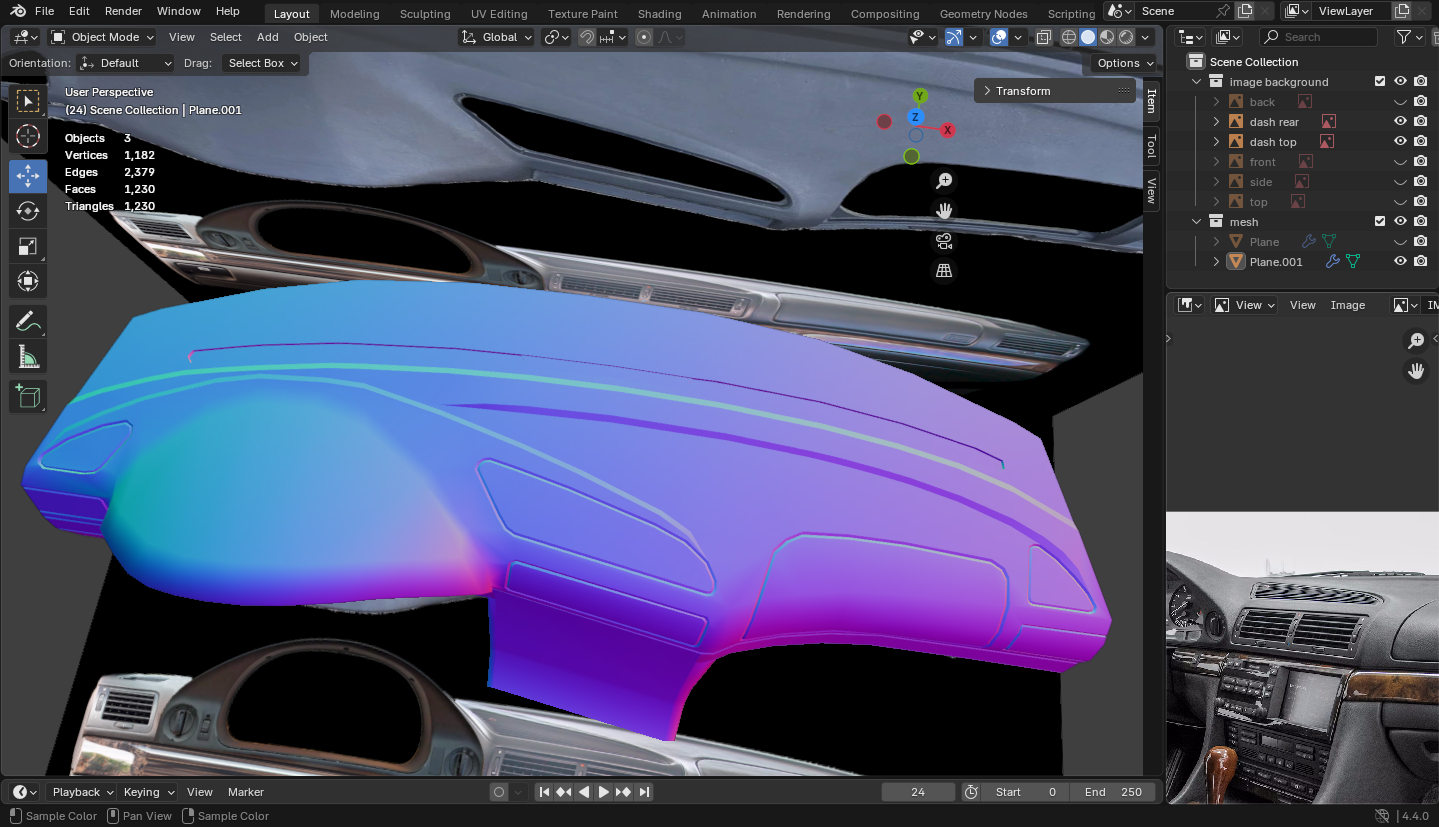Switch to perspective/orthographic grid icon
The width and height of the screenshot is (1439, 827).
pyautogui.click(x=943, y=271)
